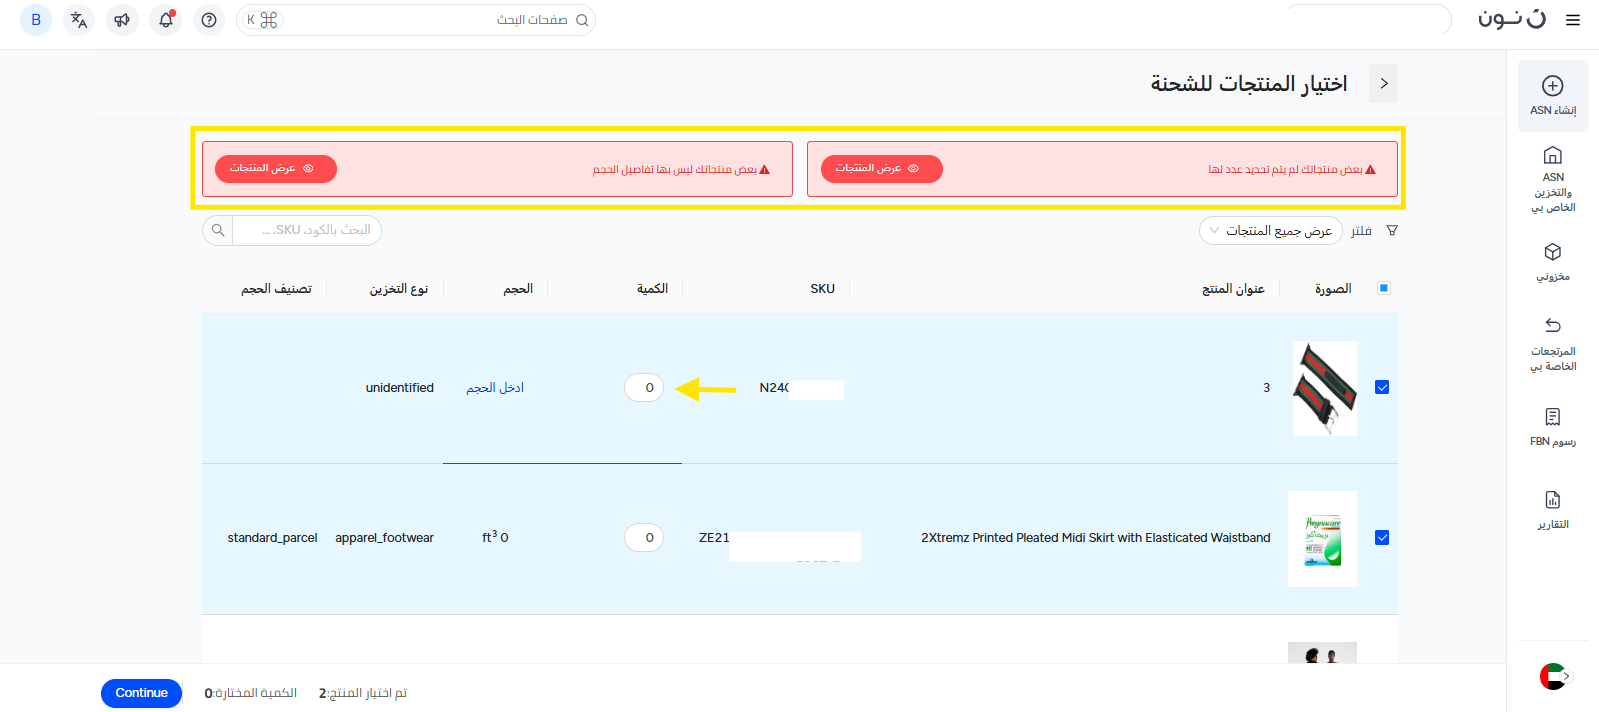Screen dimensions: 1599x712
Task: Click the apparel_footwear storage type cell
Action: click(385, 538)
